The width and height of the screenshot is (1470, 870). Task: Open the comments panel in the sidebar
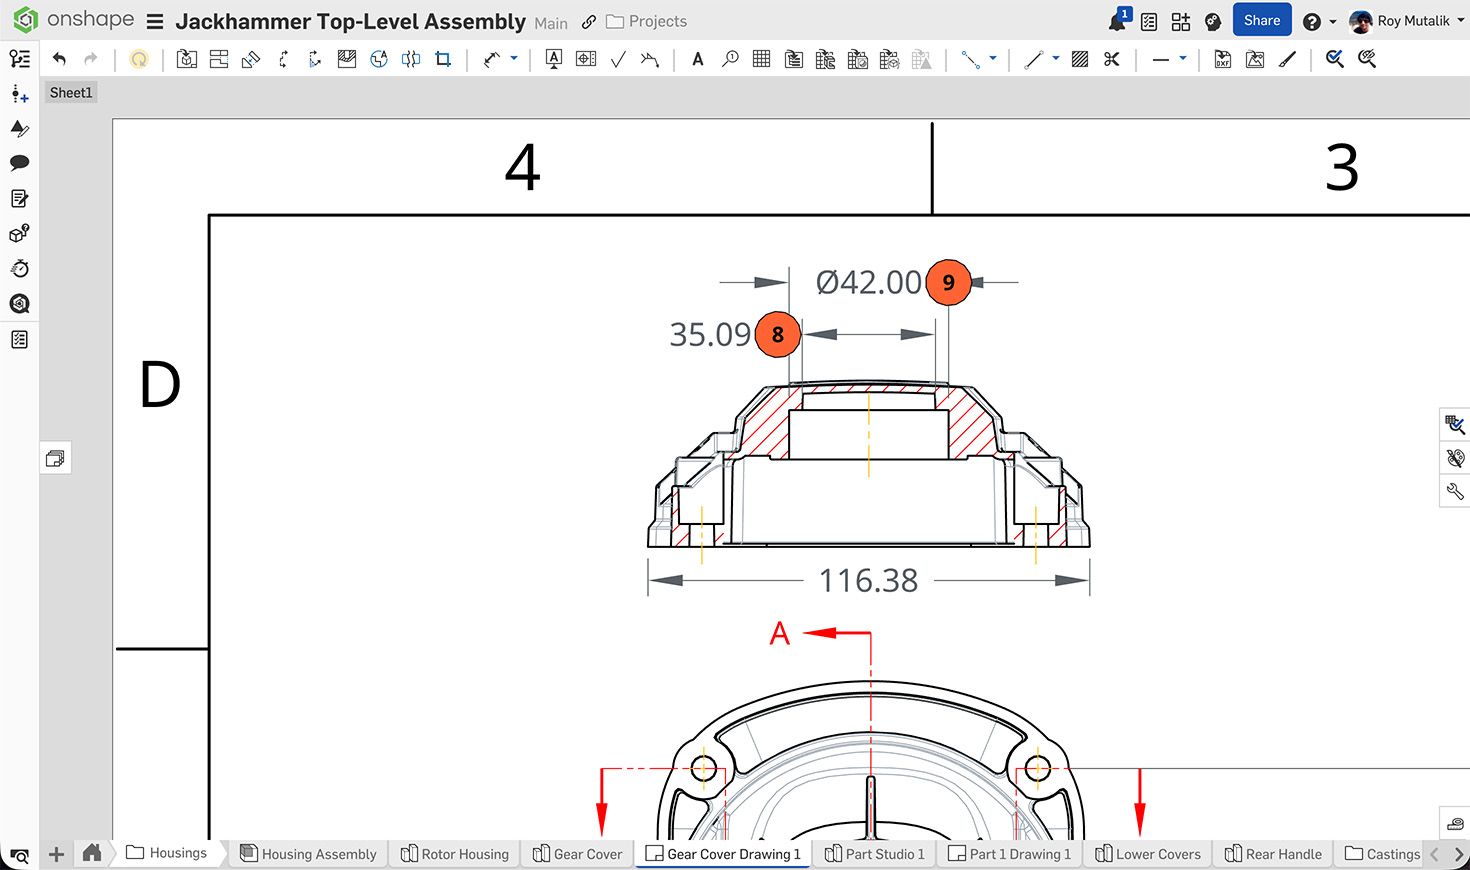[19, 163]
